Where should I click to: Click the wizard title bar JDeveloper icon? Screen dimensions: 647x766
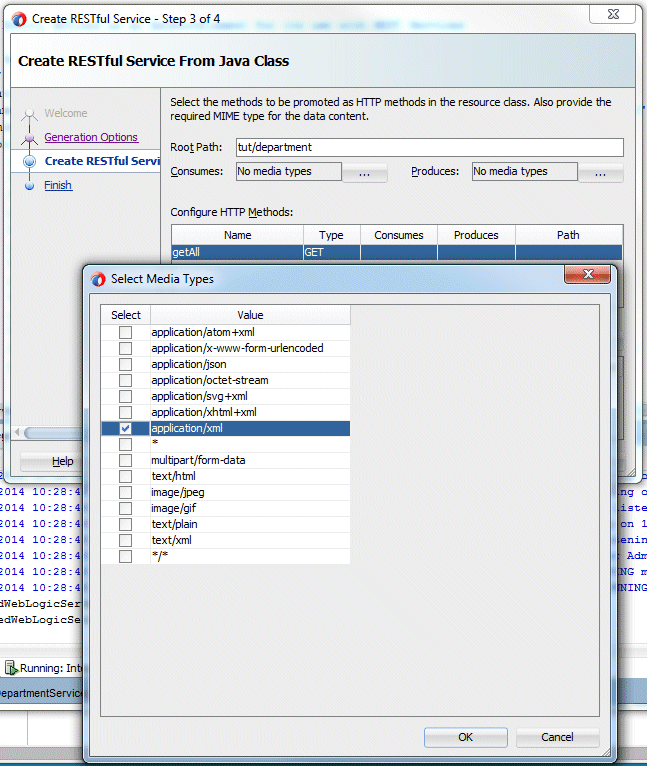19,19
